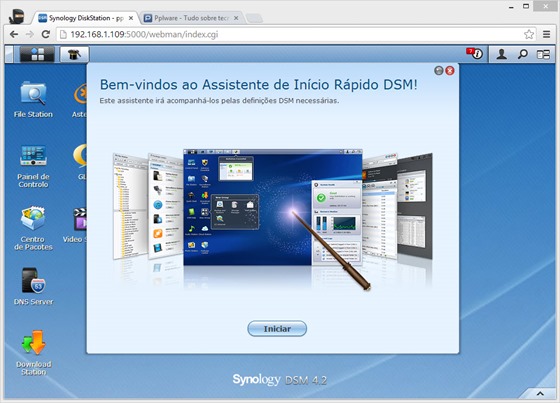Reload the current page
This screenshot has width=560, height=403.
(45, 34)
